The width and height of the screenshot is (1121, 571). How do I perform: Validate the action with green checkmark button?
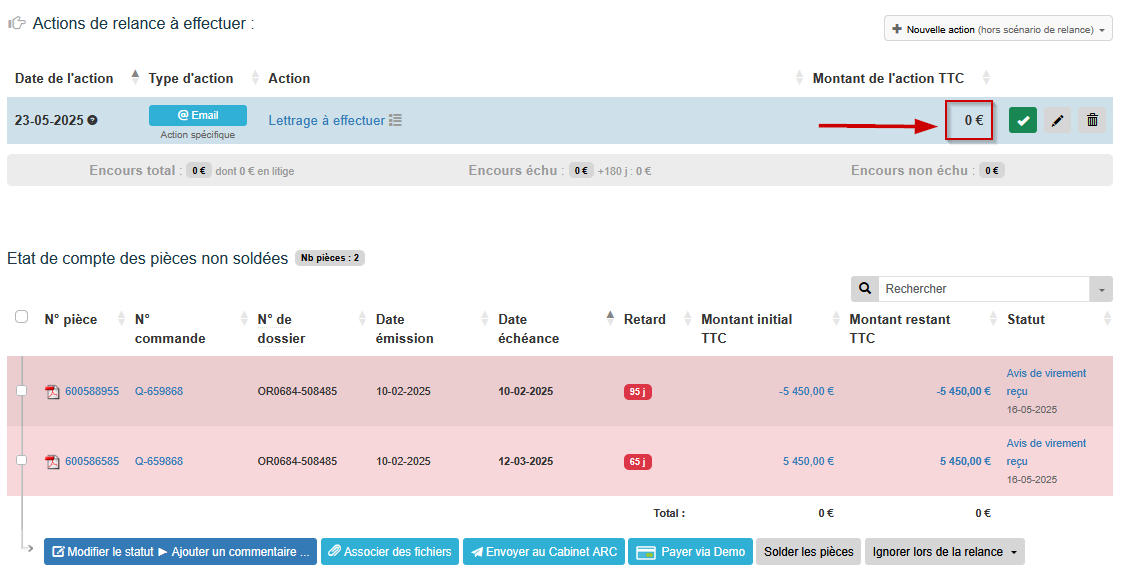point(1022,121)
